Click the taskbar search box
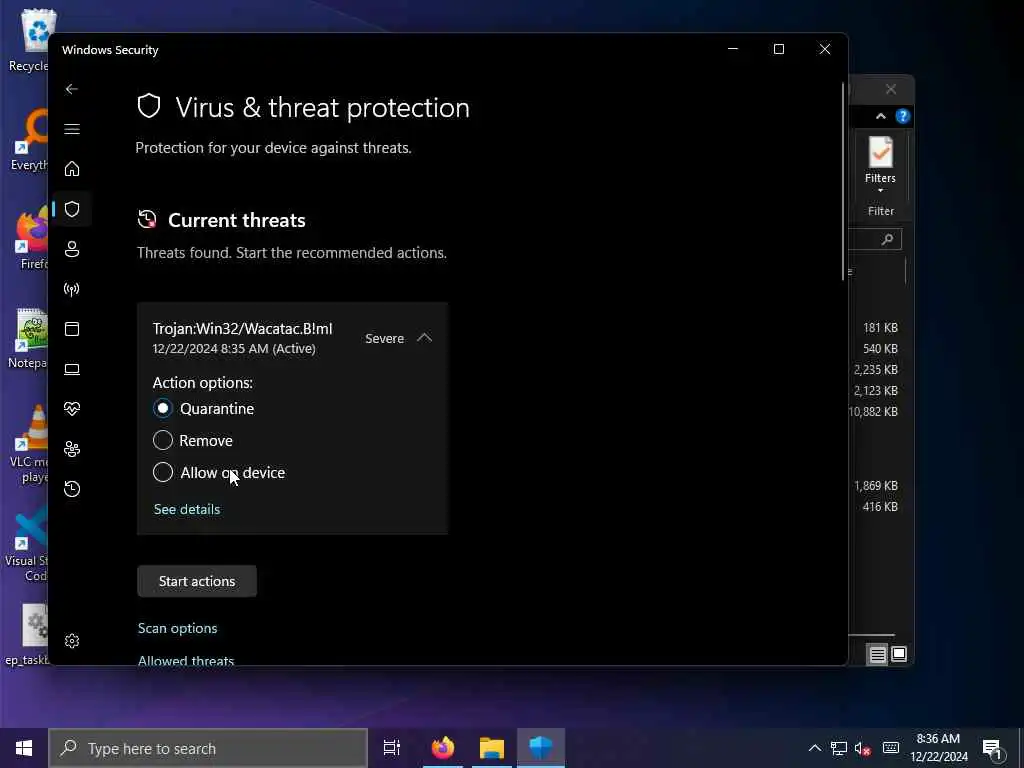Image resolution: width=1024 pixels, height=768 pixels. (208, 748)
